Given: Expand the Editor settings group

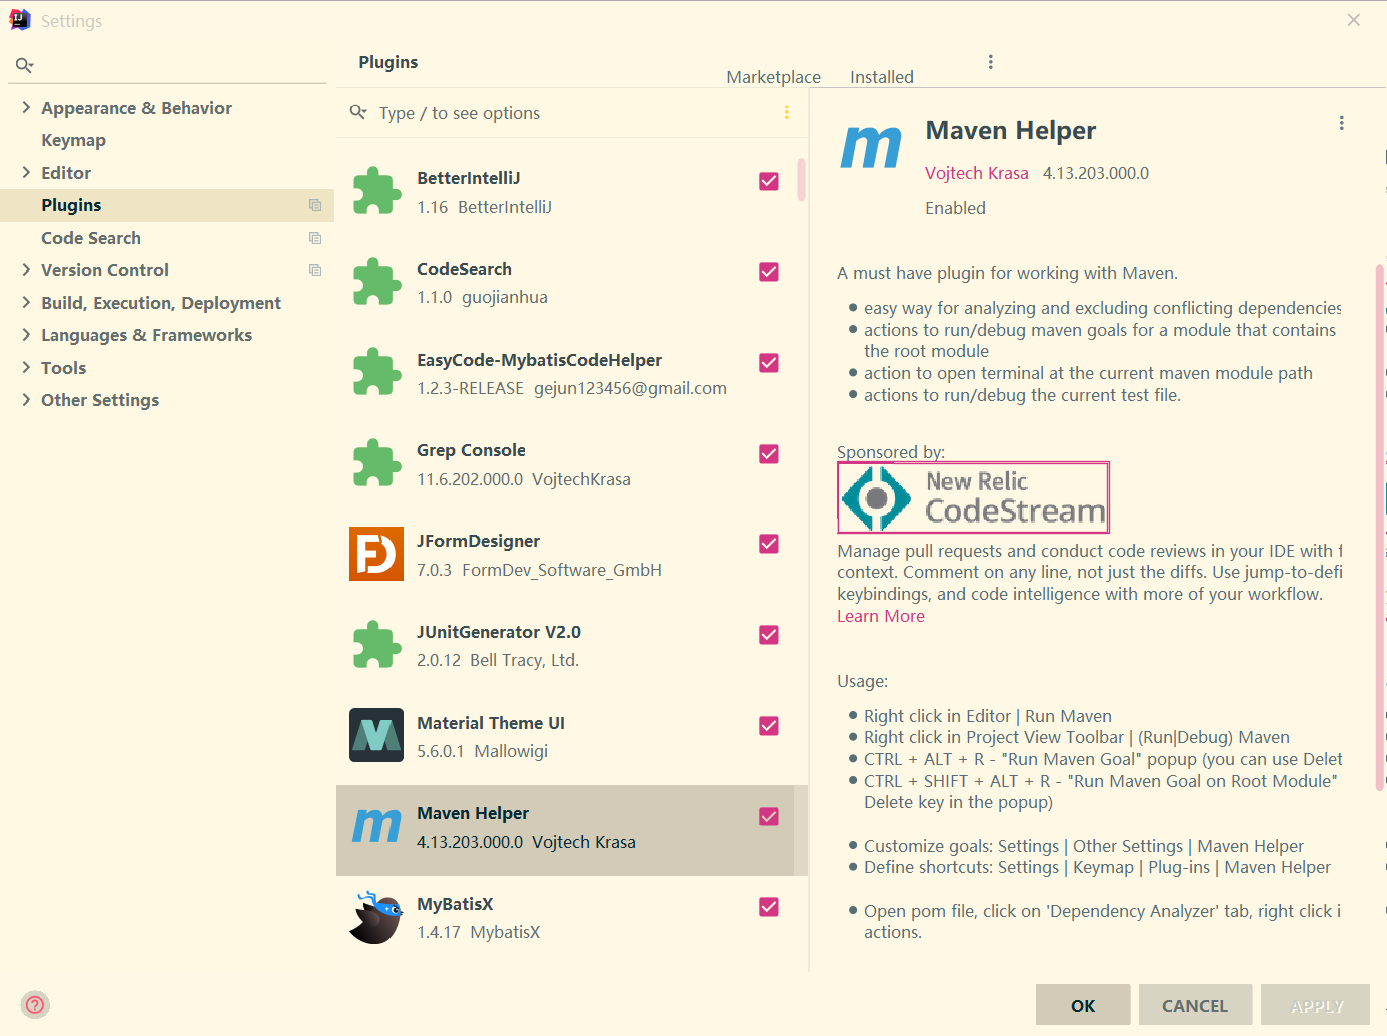Looking at the screenshot, I should (x=26, y=172).
